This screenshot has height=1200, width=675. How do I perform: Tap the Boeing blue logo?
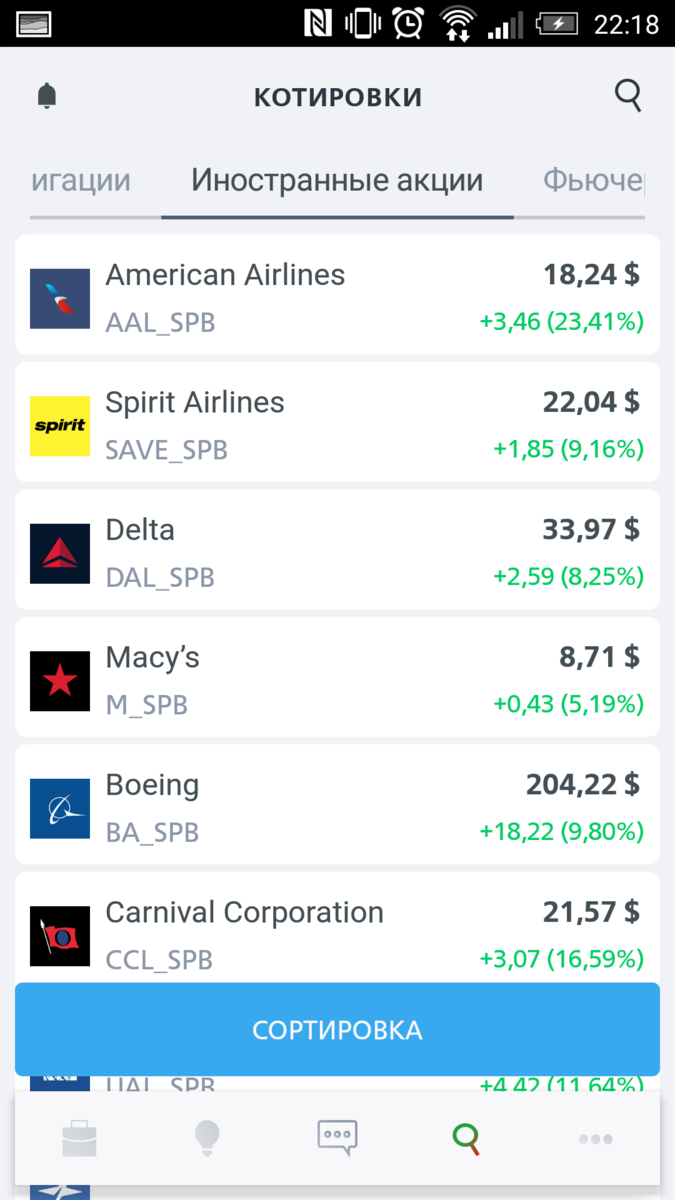point(60,808)
